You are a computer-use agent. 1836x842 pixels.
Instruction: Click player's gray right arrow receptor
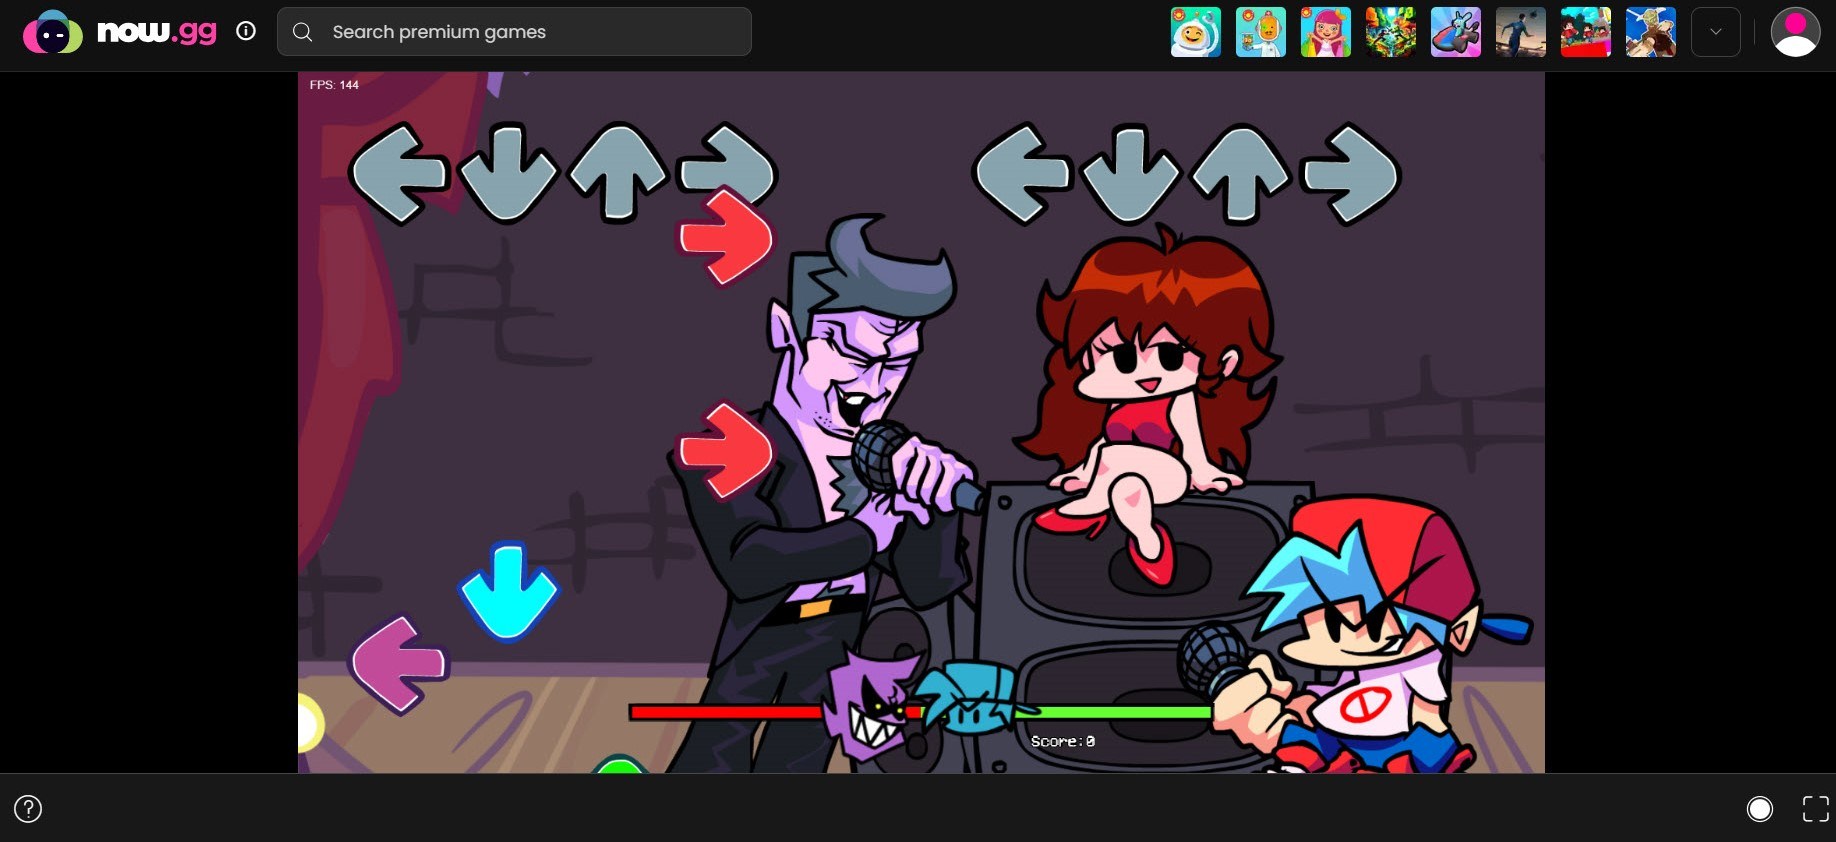pos(1350,173)
